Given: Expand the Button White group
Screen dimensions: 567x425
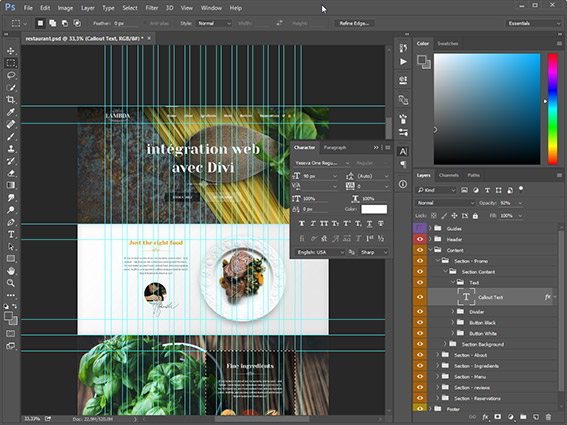Looking at the screenshot, I should (453, 333).
